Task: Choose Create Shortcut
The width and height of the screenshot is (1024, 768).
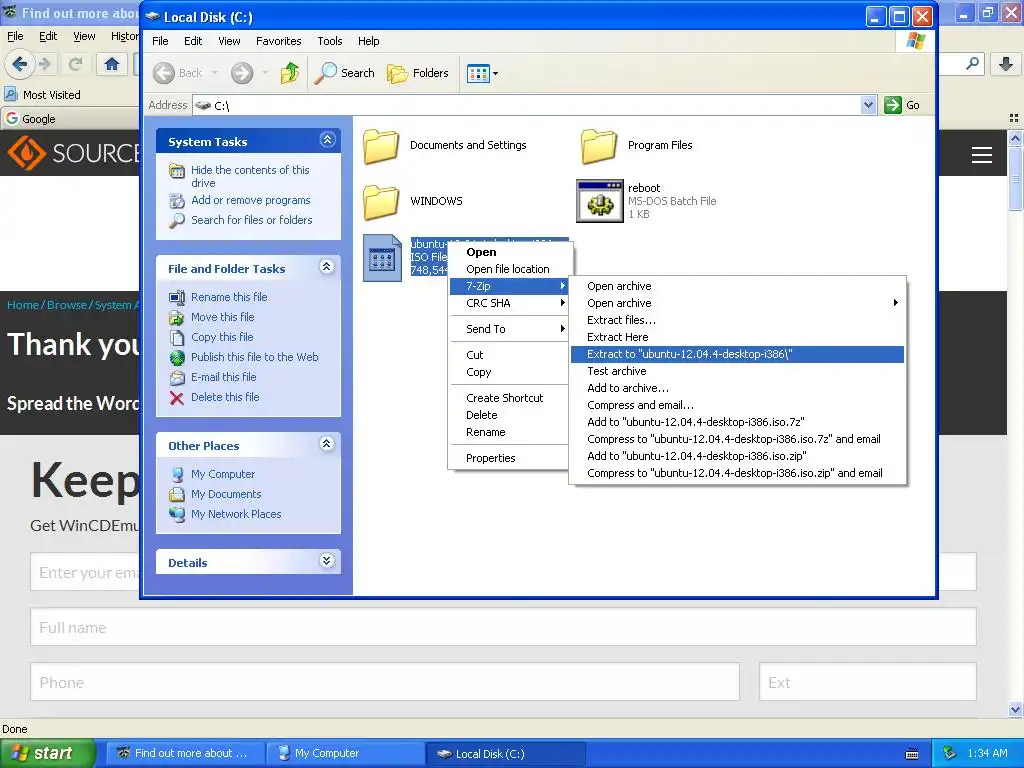Action: 508,398
